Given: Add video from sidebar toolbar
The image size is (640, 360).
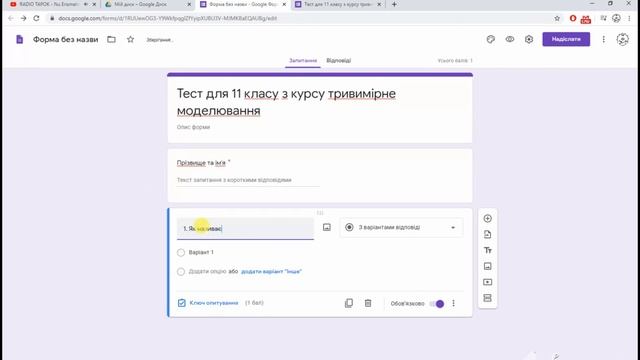Looking at the screenshot, I should tap(487, 282).
